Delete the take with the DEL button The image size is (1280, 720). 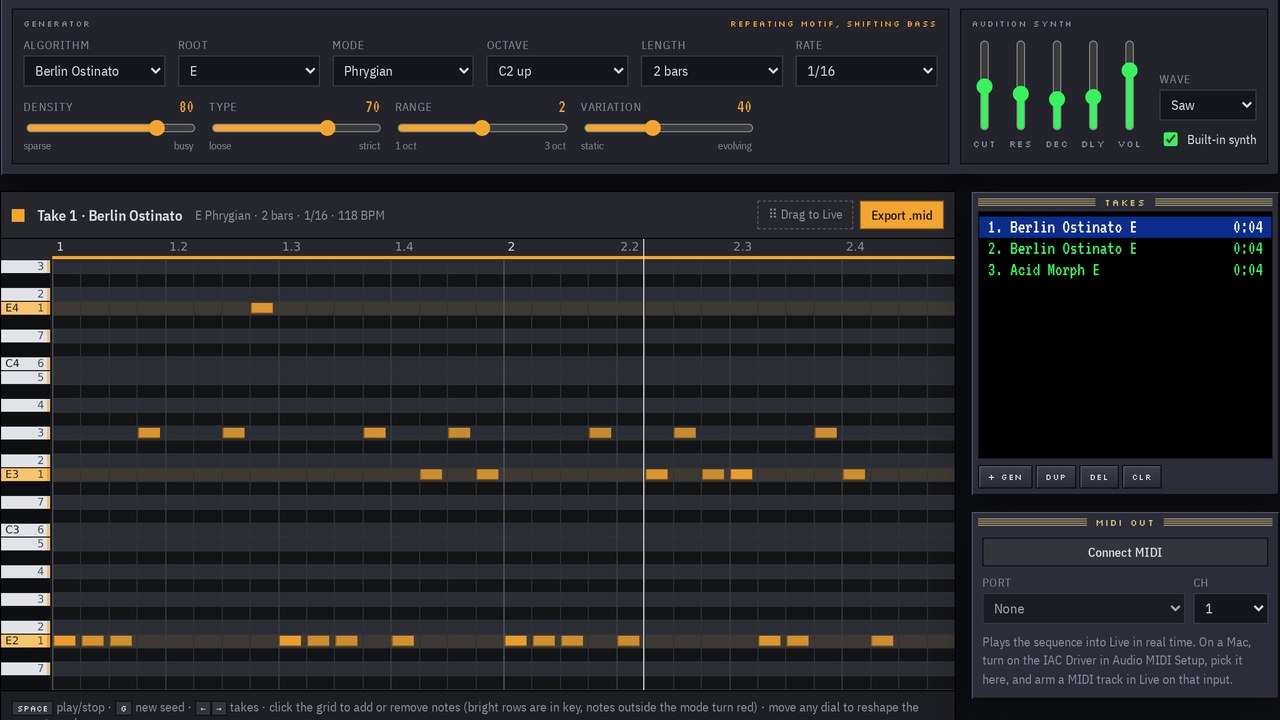1099,477
